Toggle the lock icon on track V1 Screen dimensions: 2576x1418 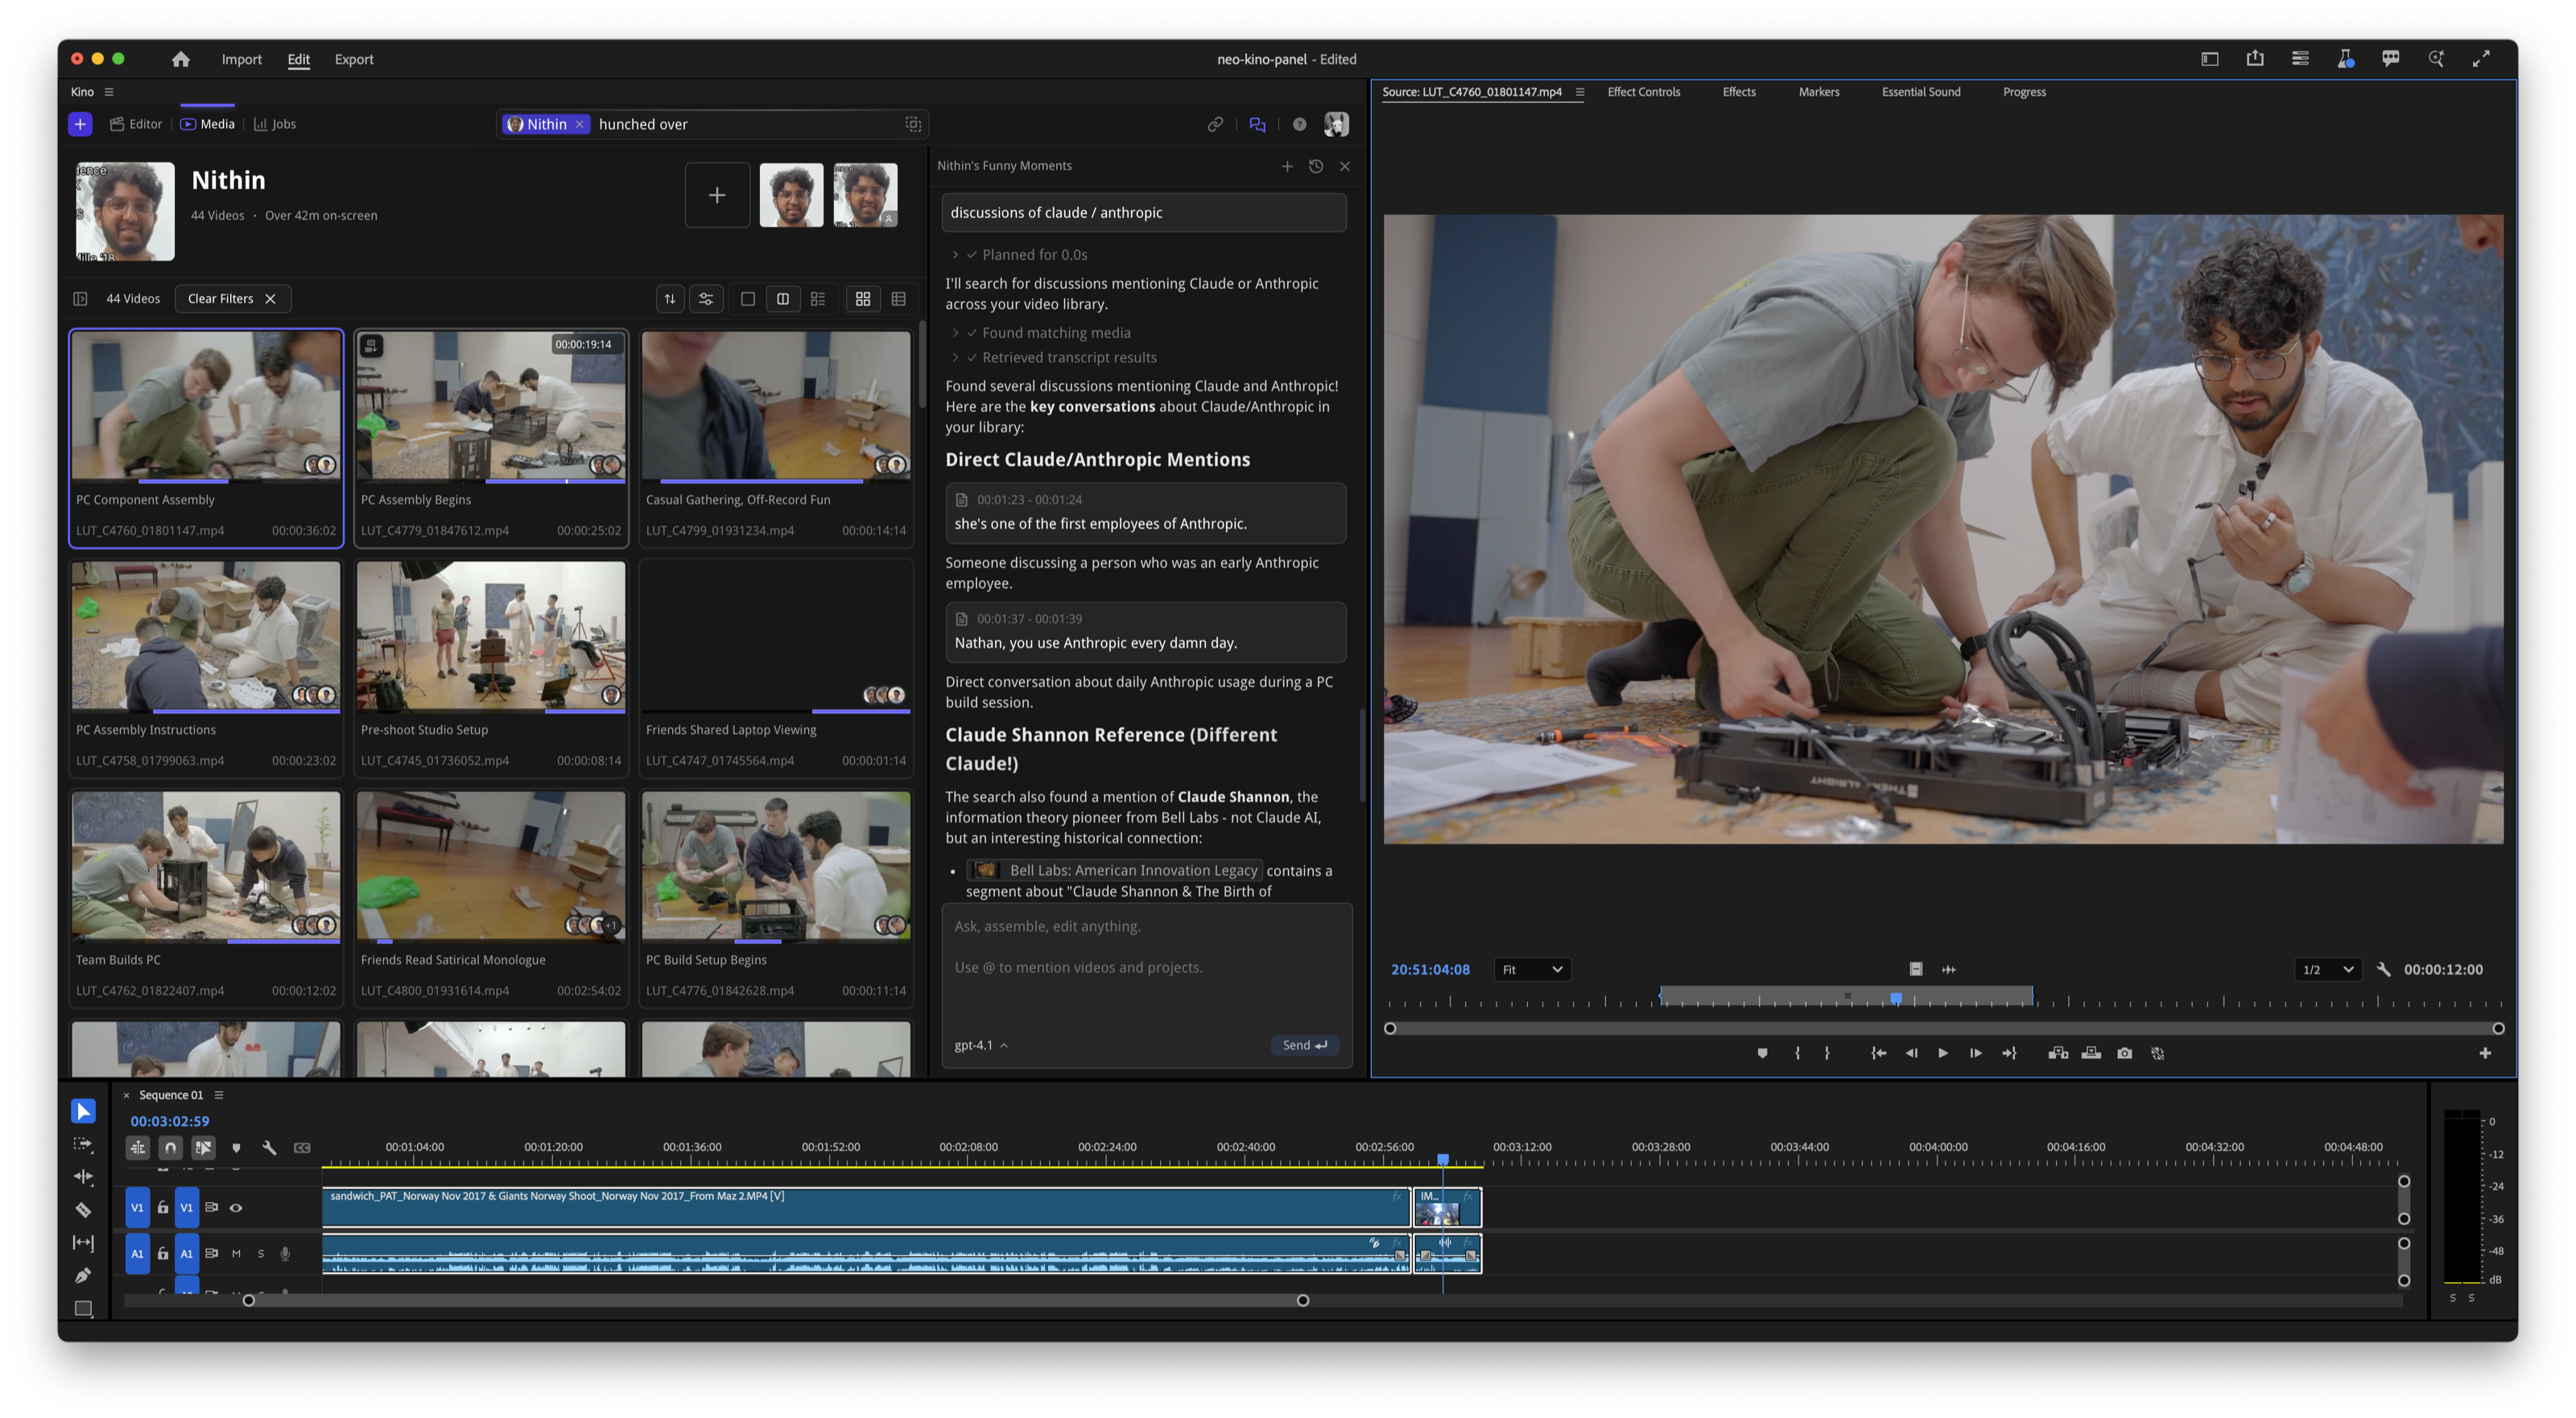click(164, 1208)
